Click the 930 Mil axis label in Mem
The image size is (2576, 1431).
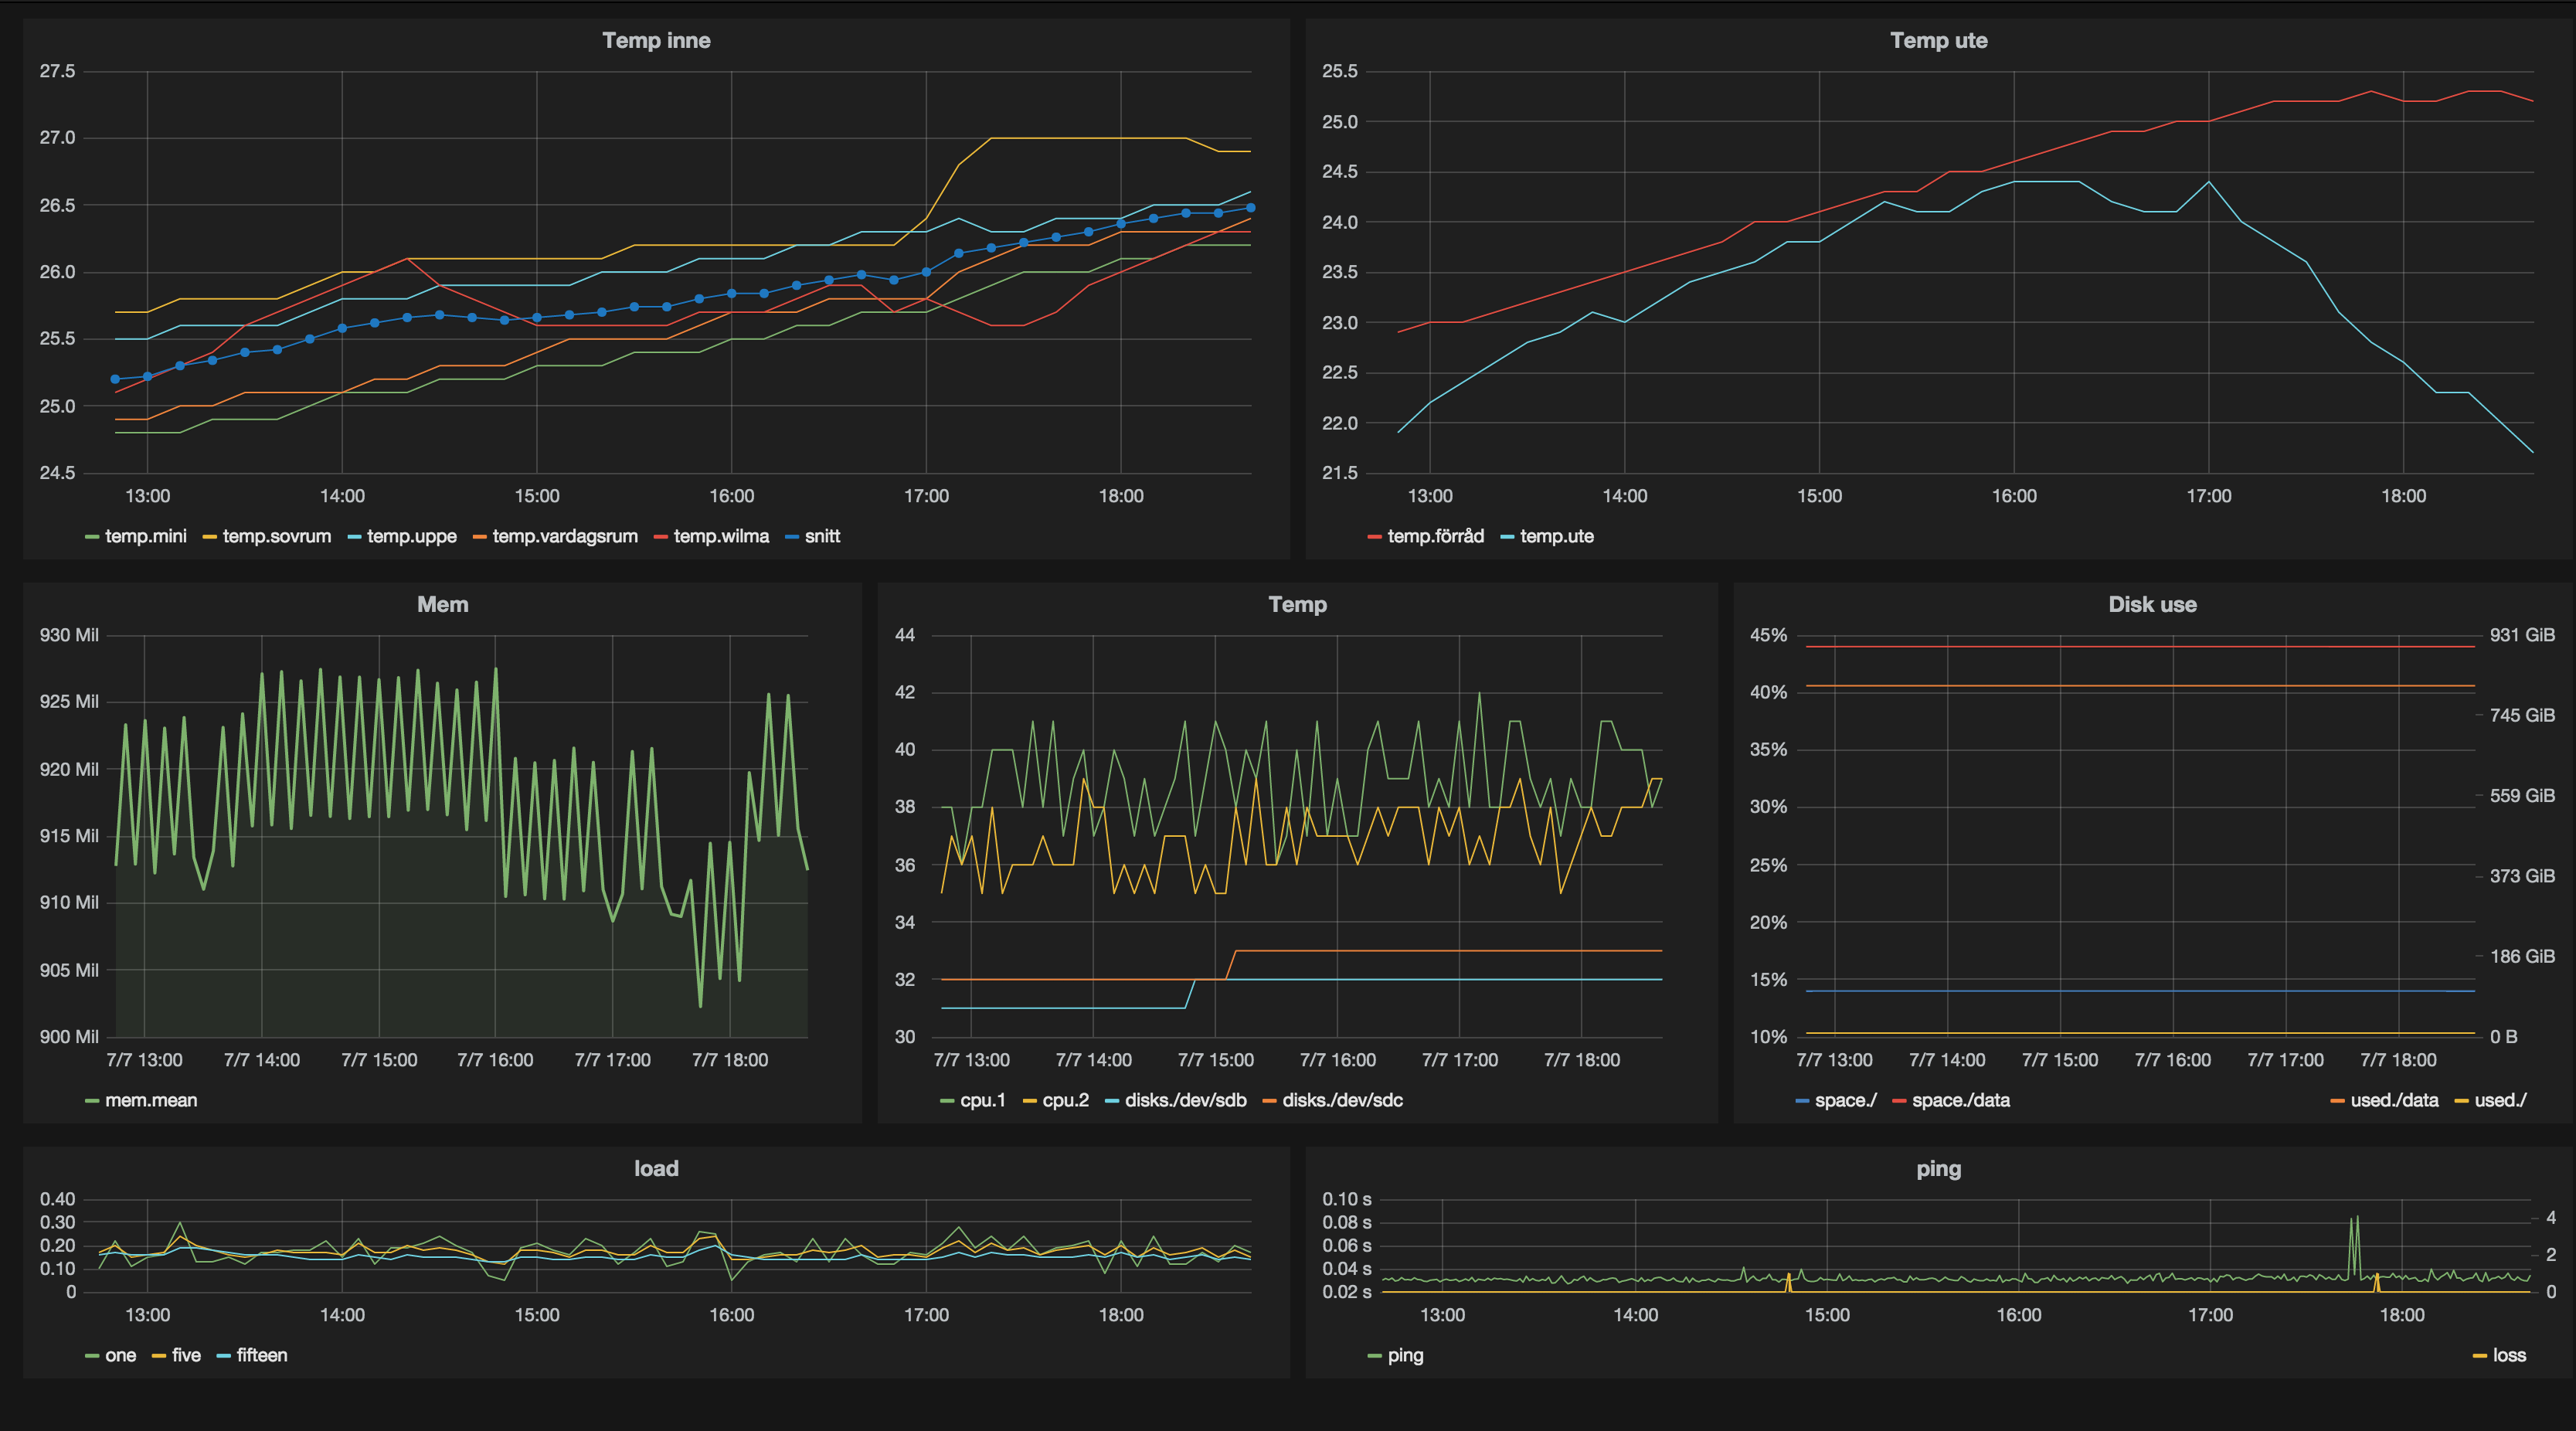[x=69, y=635]
